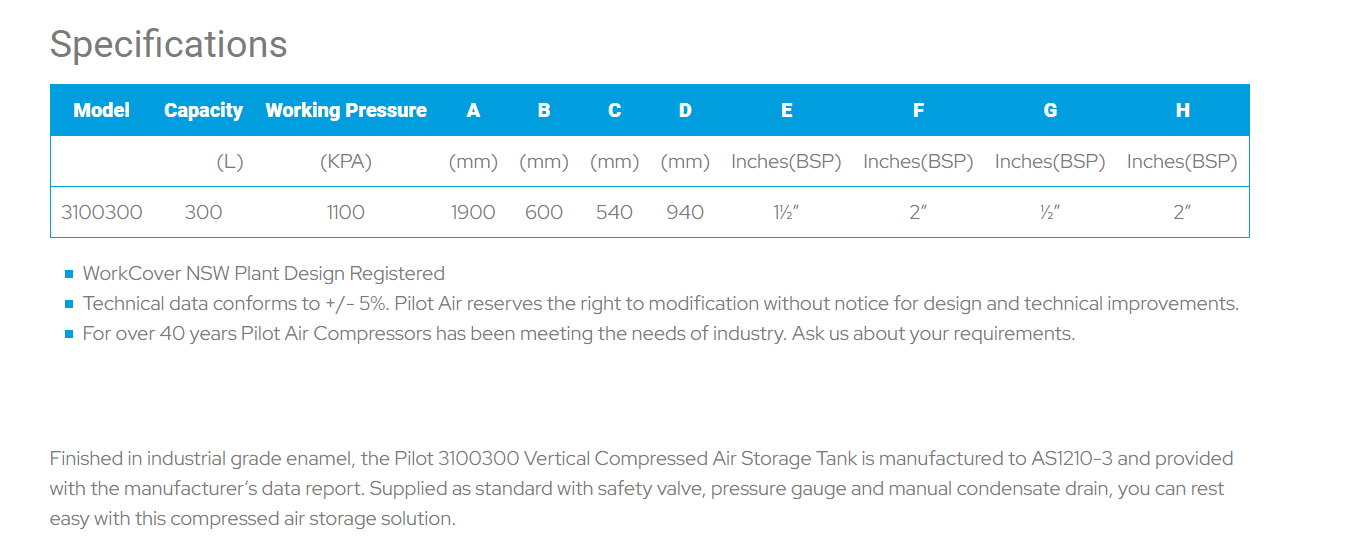Click the Finished in industrial grade enamel paragraph

641,489
